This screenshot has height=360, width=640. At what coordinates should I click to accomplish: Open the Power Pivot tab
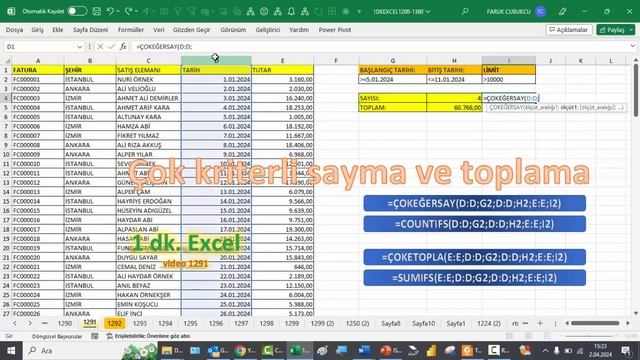335,30
